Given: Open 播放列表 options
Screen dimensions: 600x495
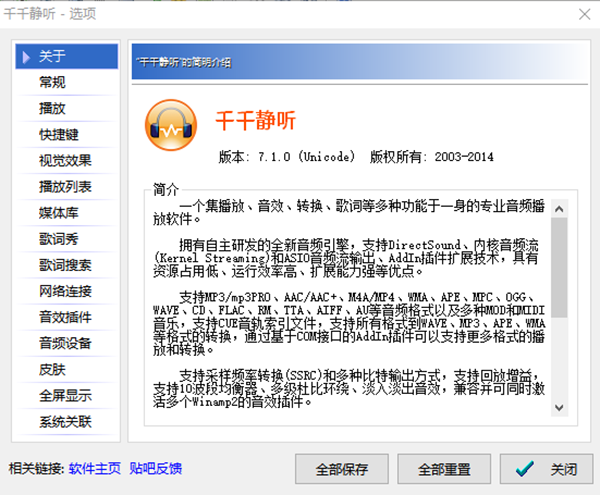Looking at the screenshot, I should (65, 186).
